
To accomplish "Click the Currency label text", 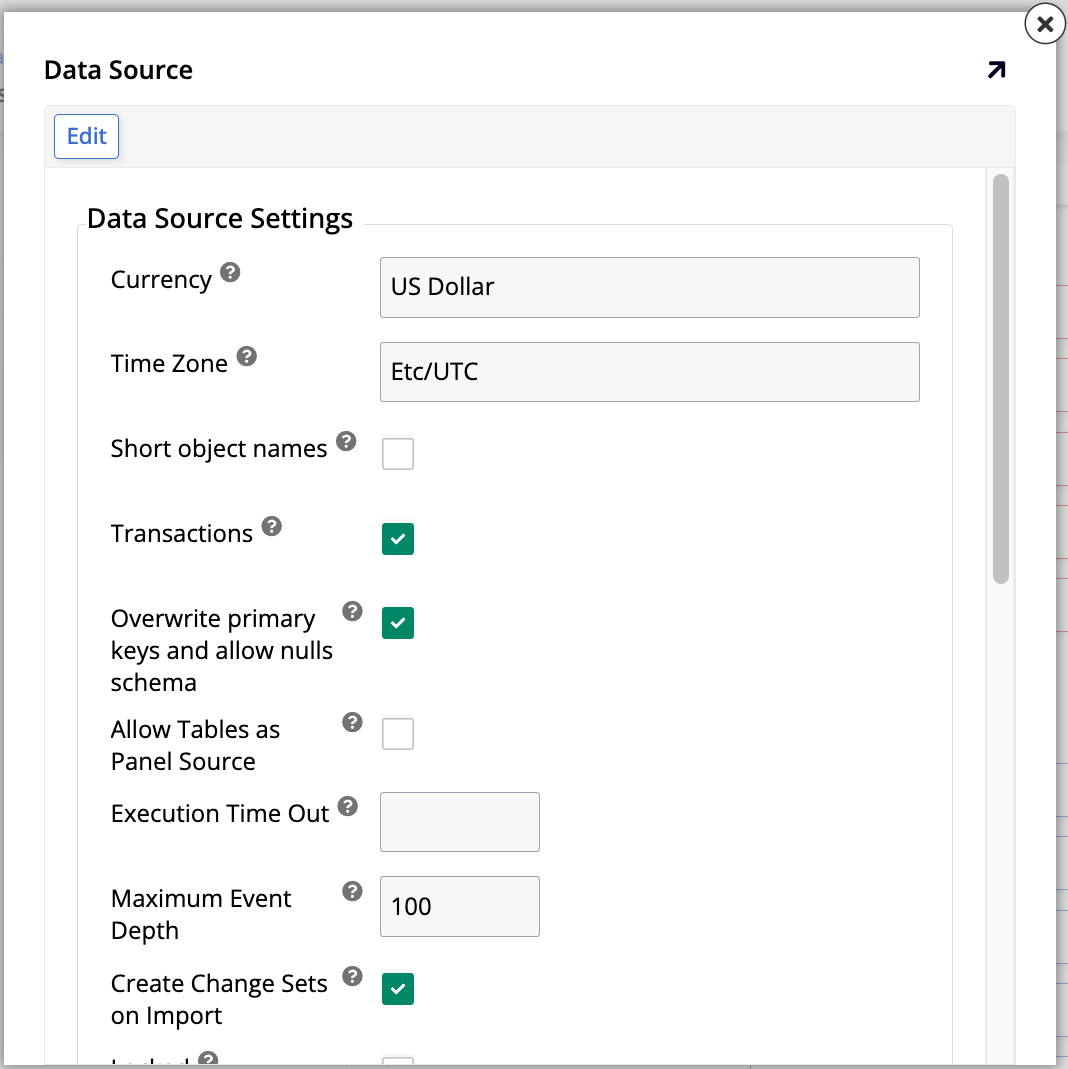I will tap(162, 280).
